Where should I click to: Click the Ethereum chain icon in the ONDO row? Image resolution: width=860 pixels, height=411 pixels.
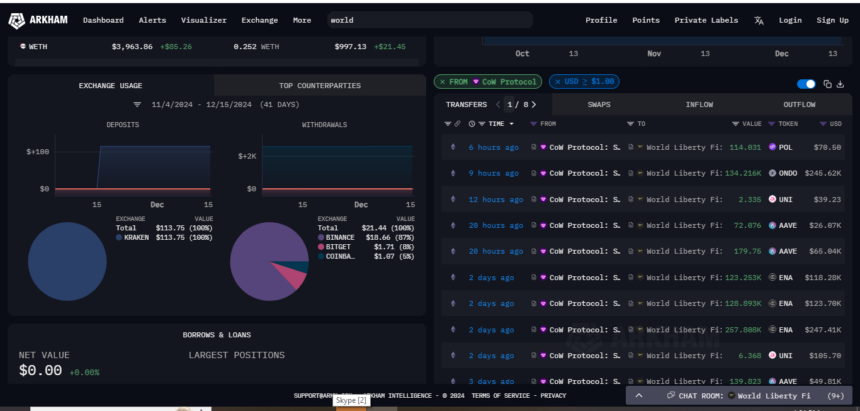coord(453,173)
